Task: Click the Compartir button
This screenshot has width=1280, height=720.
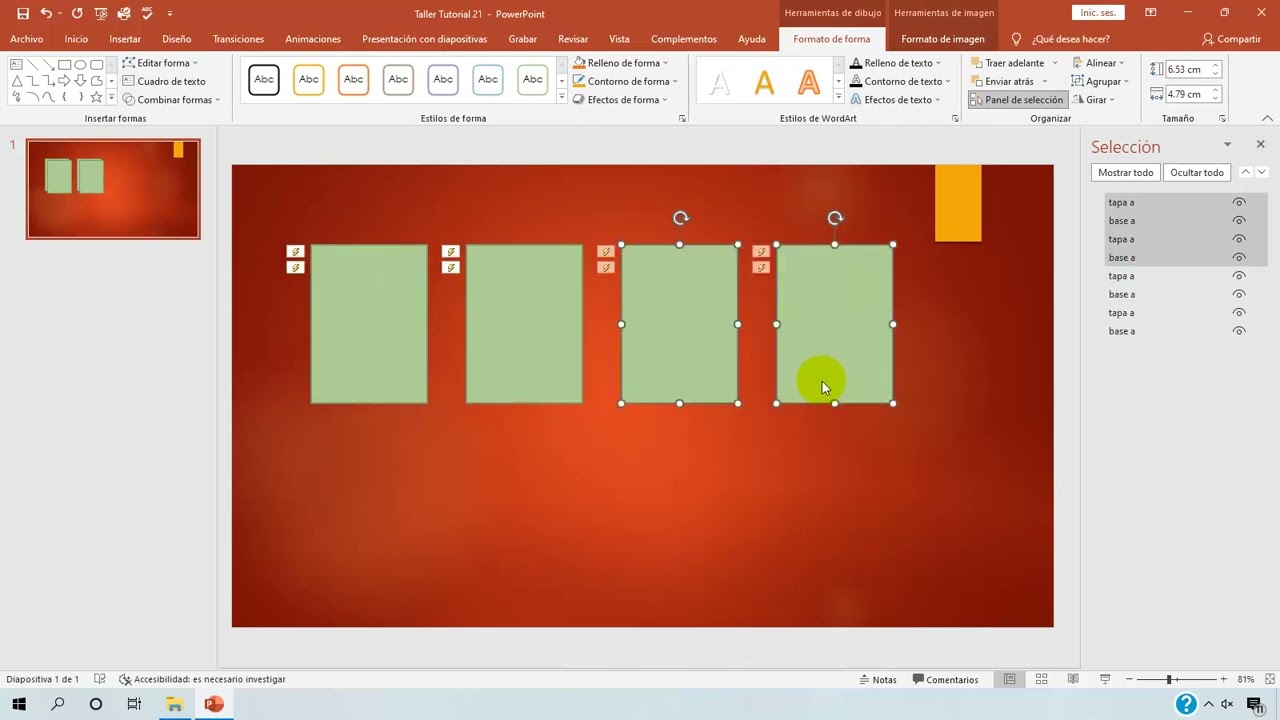Action: point(1231,39)
